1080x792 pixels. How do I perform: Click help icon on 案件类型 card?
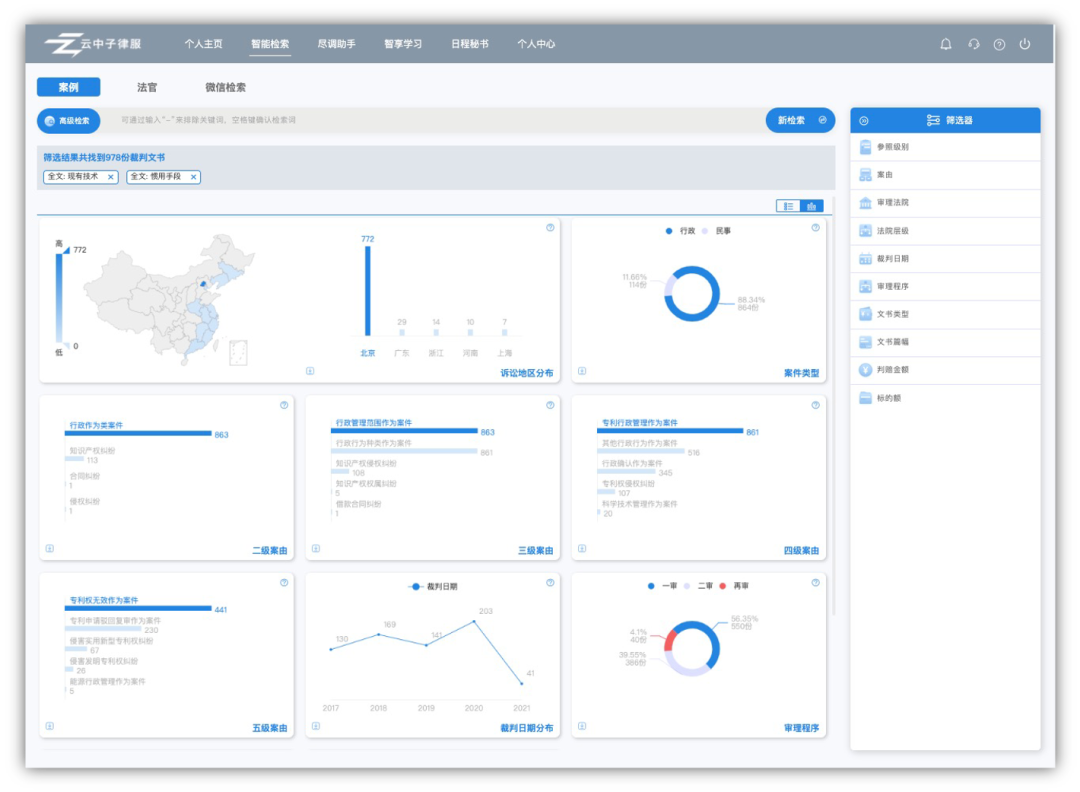[816, 228]
